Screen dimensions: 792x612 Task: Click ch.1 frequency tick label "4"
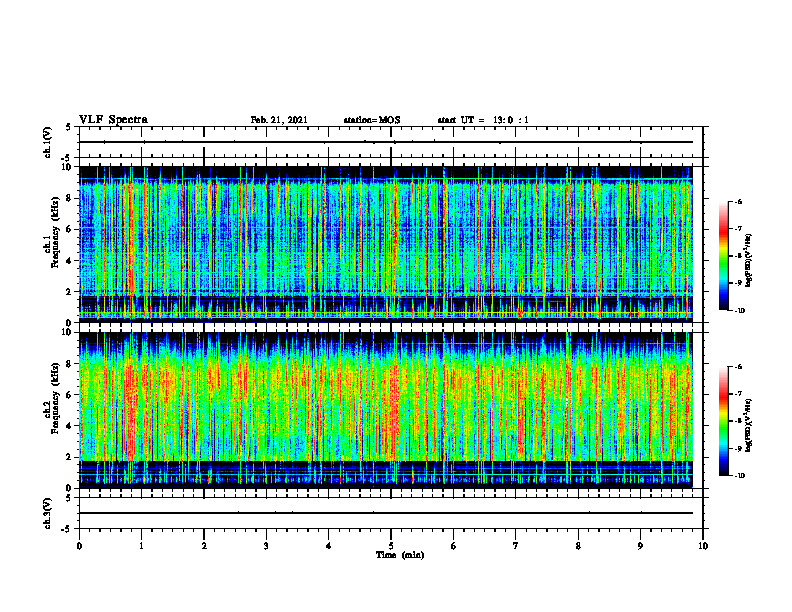coord(69,261)
